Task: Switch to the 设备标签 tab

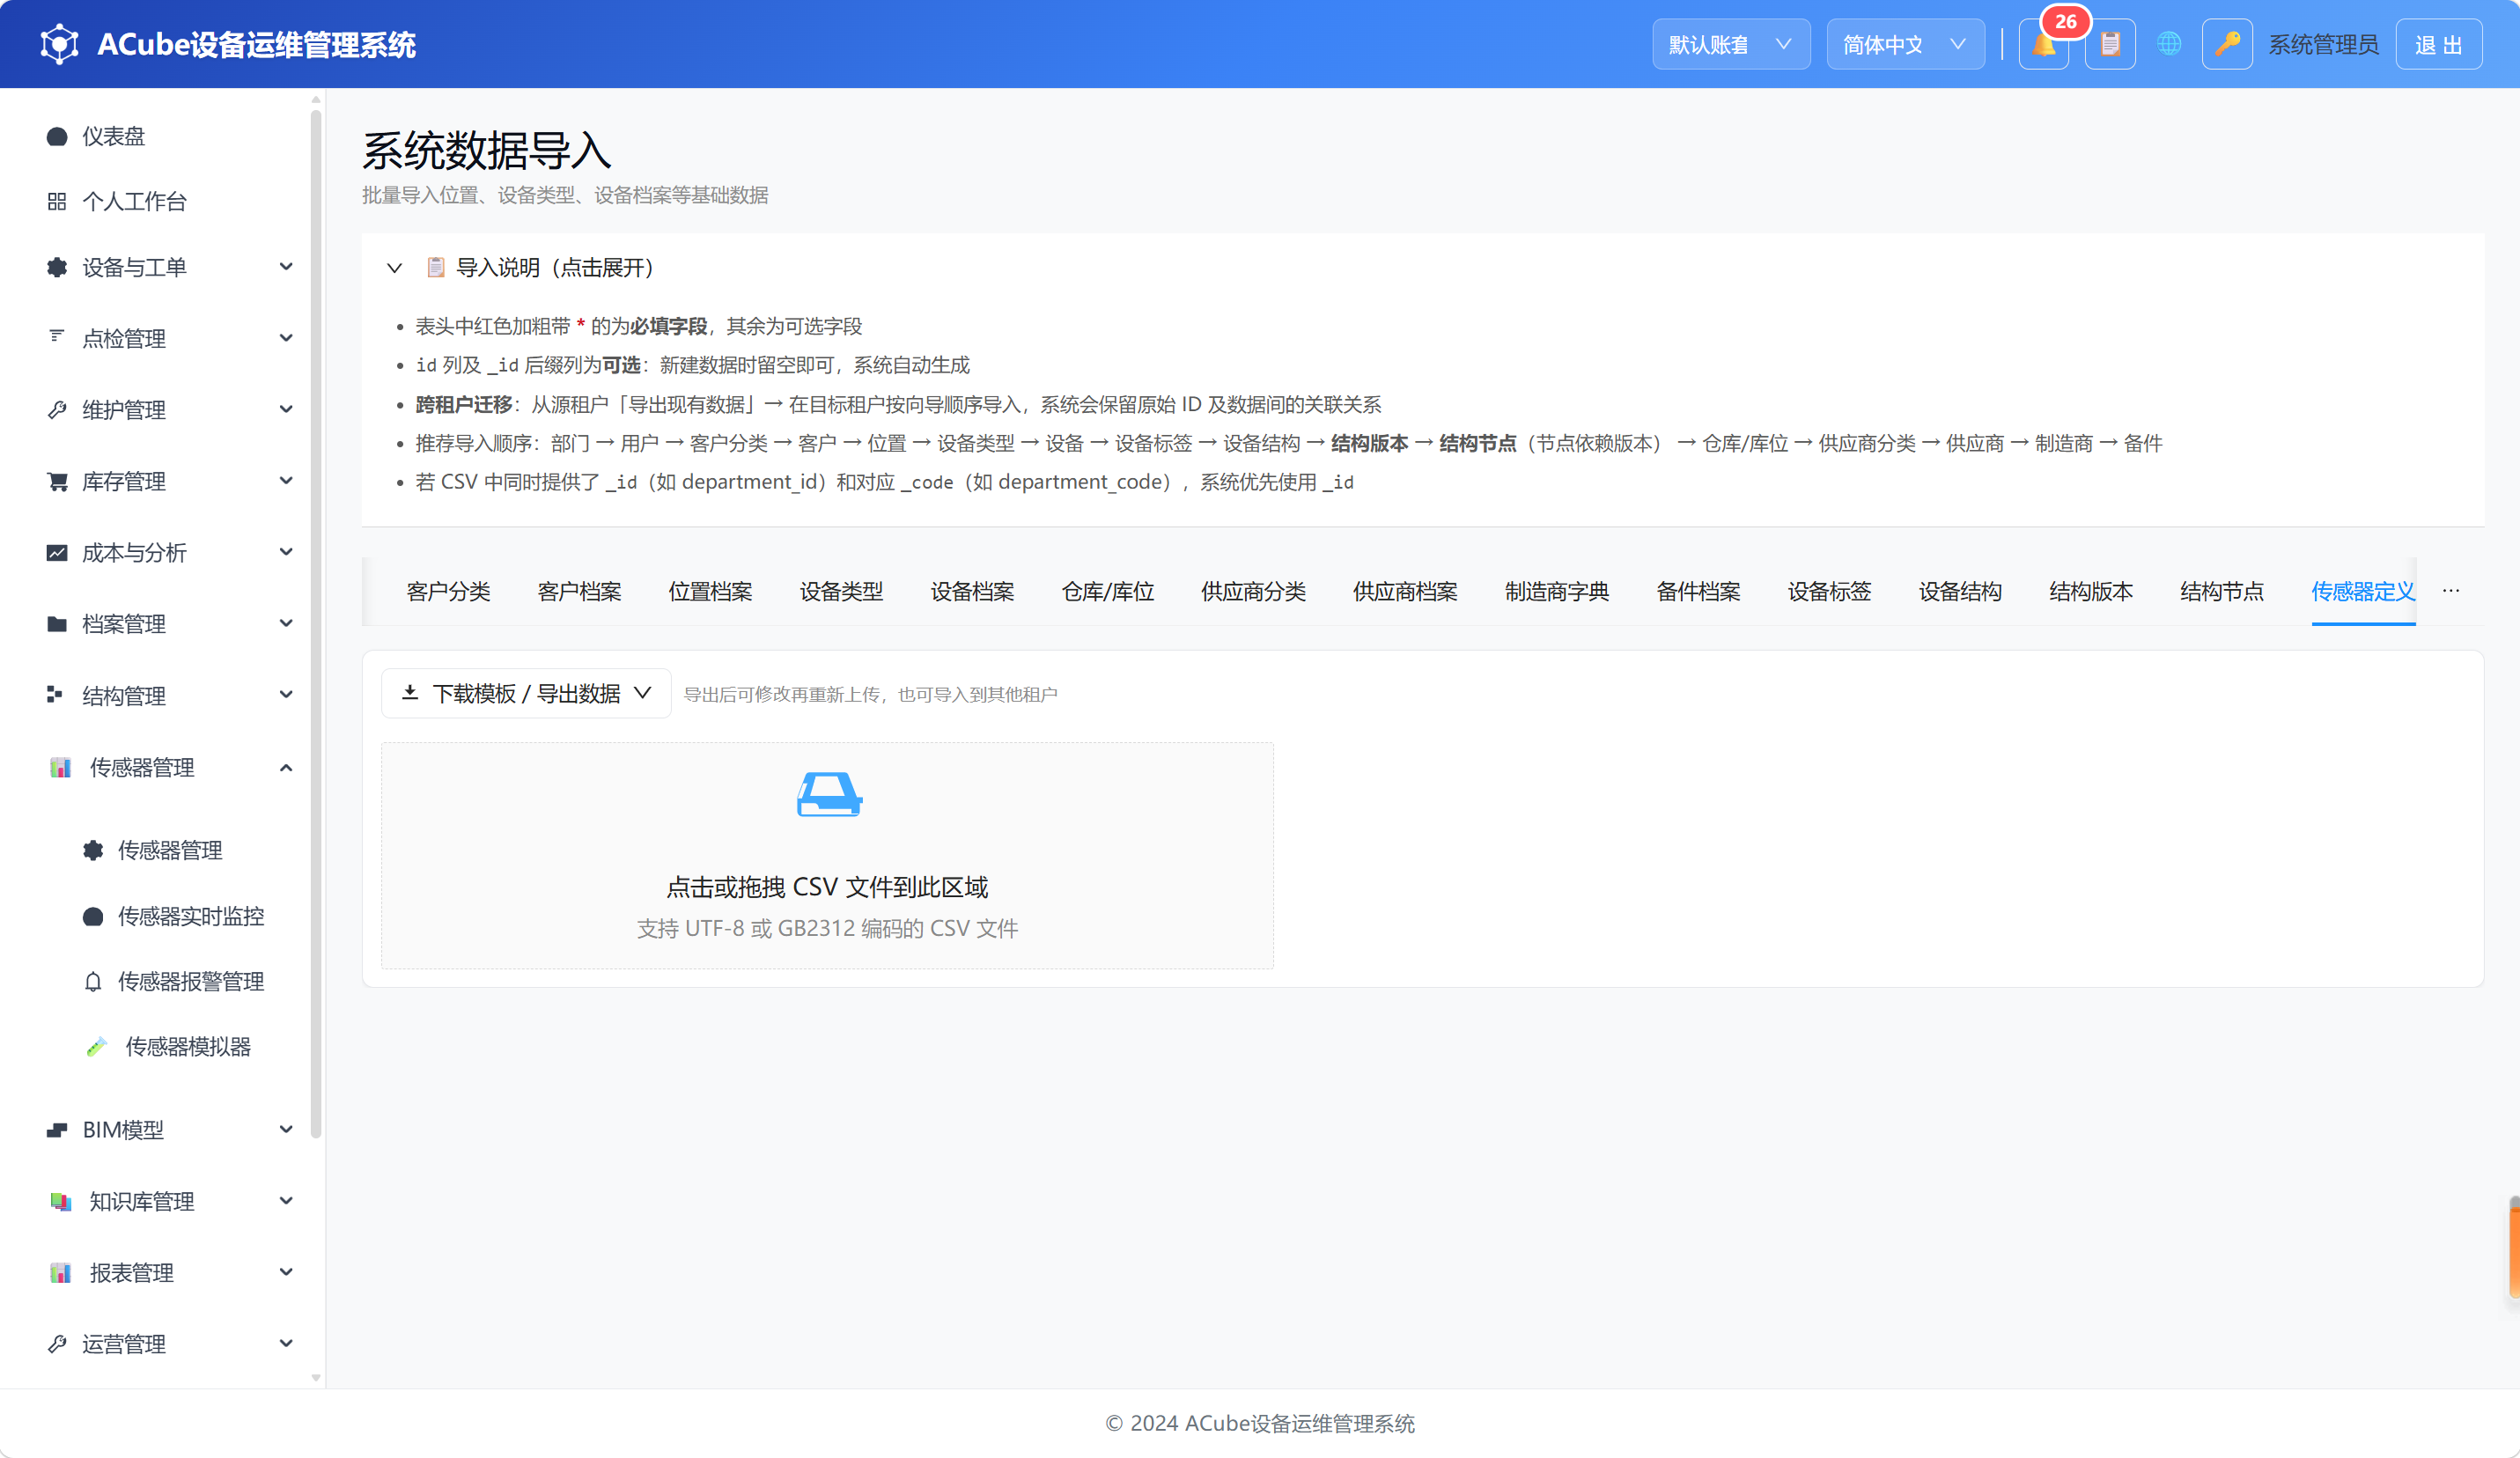Action: (1829, 591)
